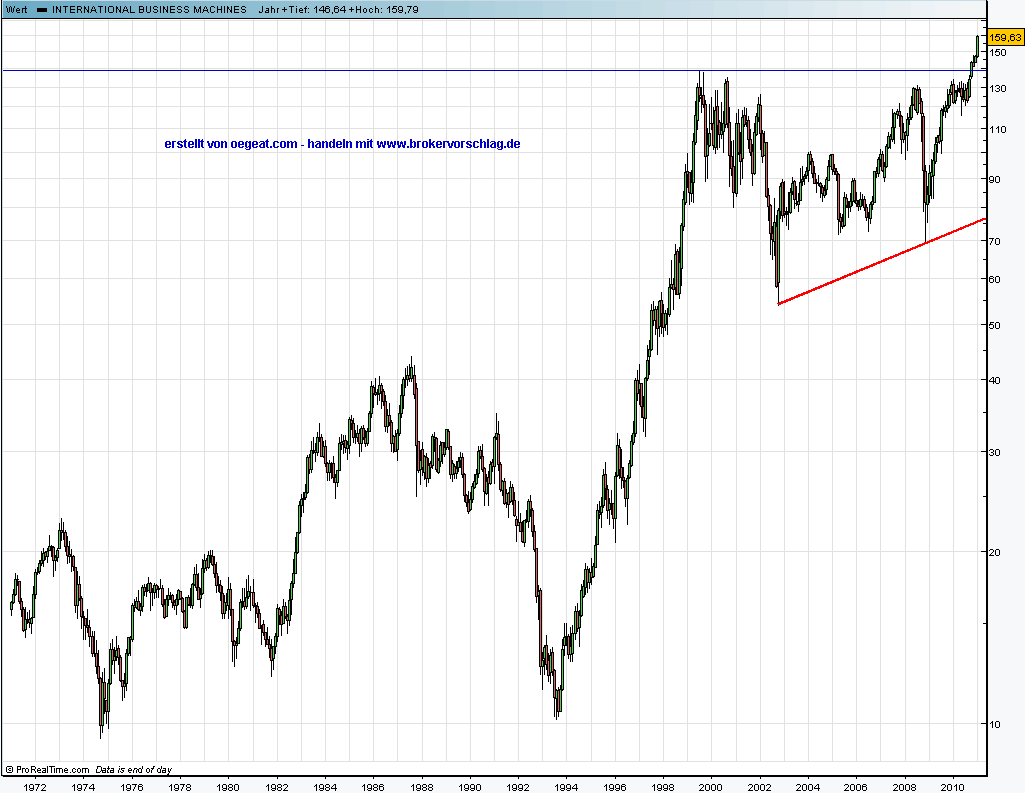Click the 10 price axis label
The height and width of the screenshot is (793, 1025).
995,724
